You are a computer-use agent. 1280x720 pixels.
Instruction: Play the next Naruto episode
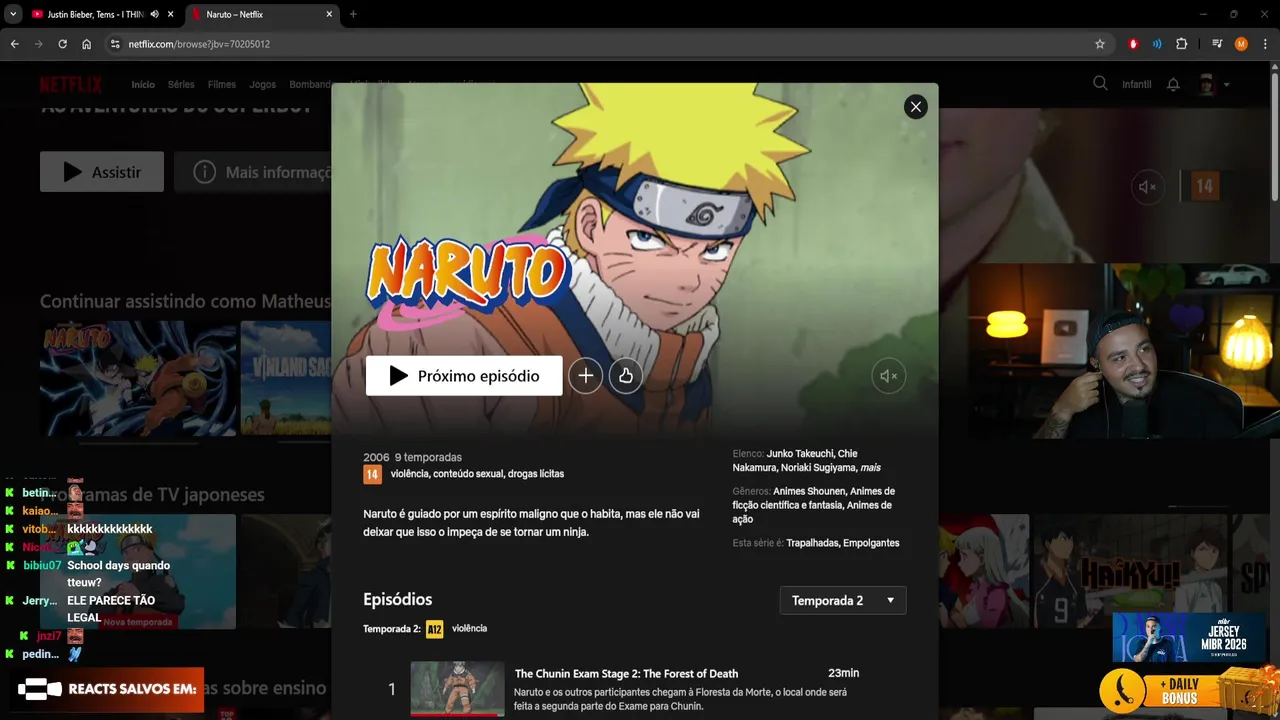[x=464, y=376]
